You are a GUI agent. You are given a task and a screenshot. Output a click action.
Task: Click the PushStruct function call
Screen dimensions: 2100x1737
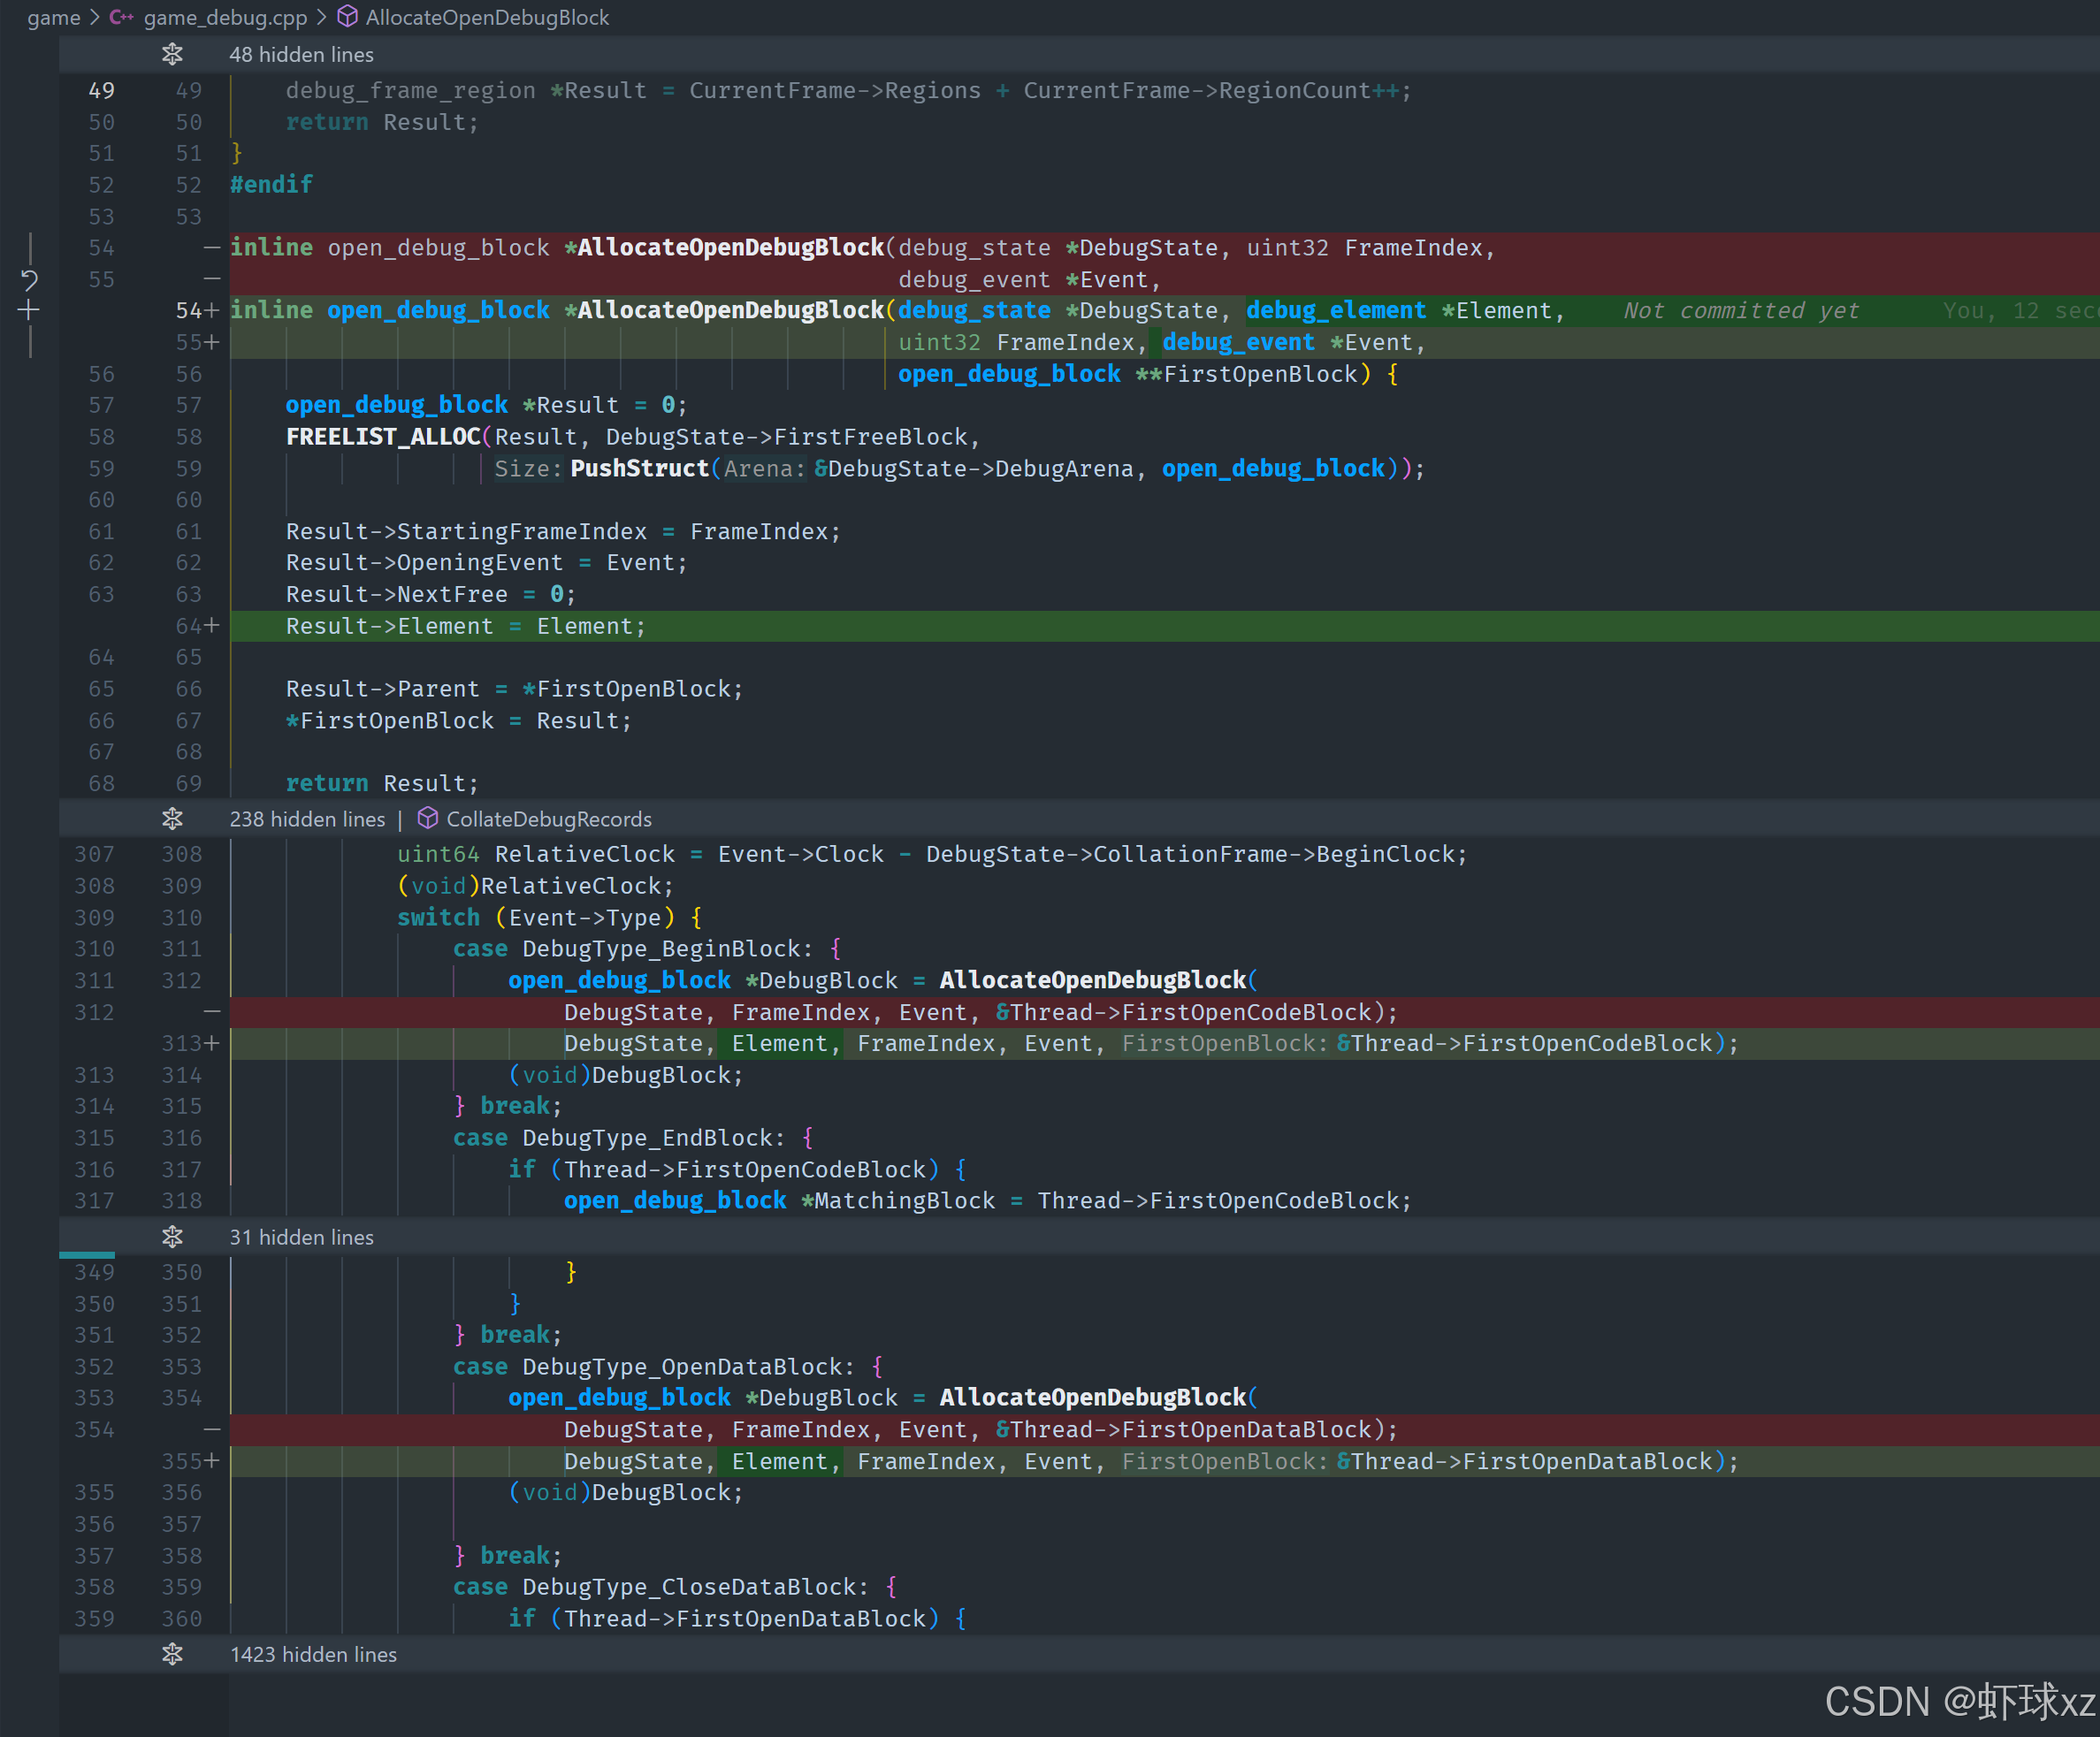coord(639,468)
